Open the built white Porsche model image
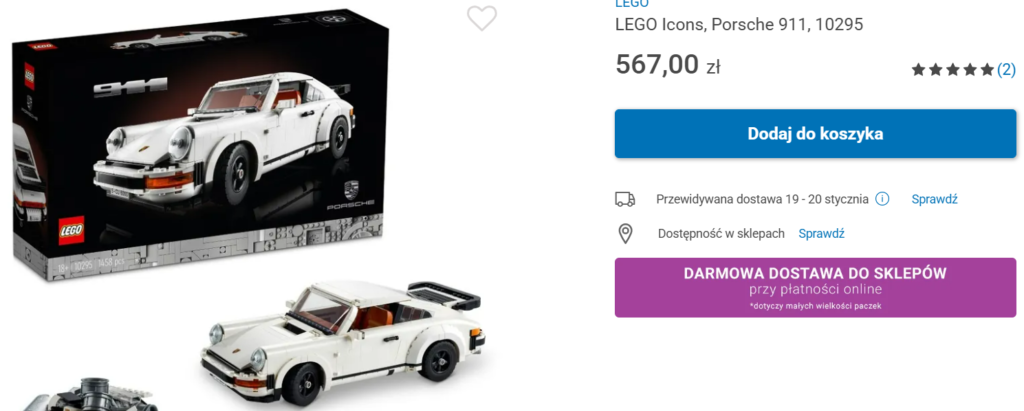The width and height of the screenshot is (1024, 411). point(341,340)
